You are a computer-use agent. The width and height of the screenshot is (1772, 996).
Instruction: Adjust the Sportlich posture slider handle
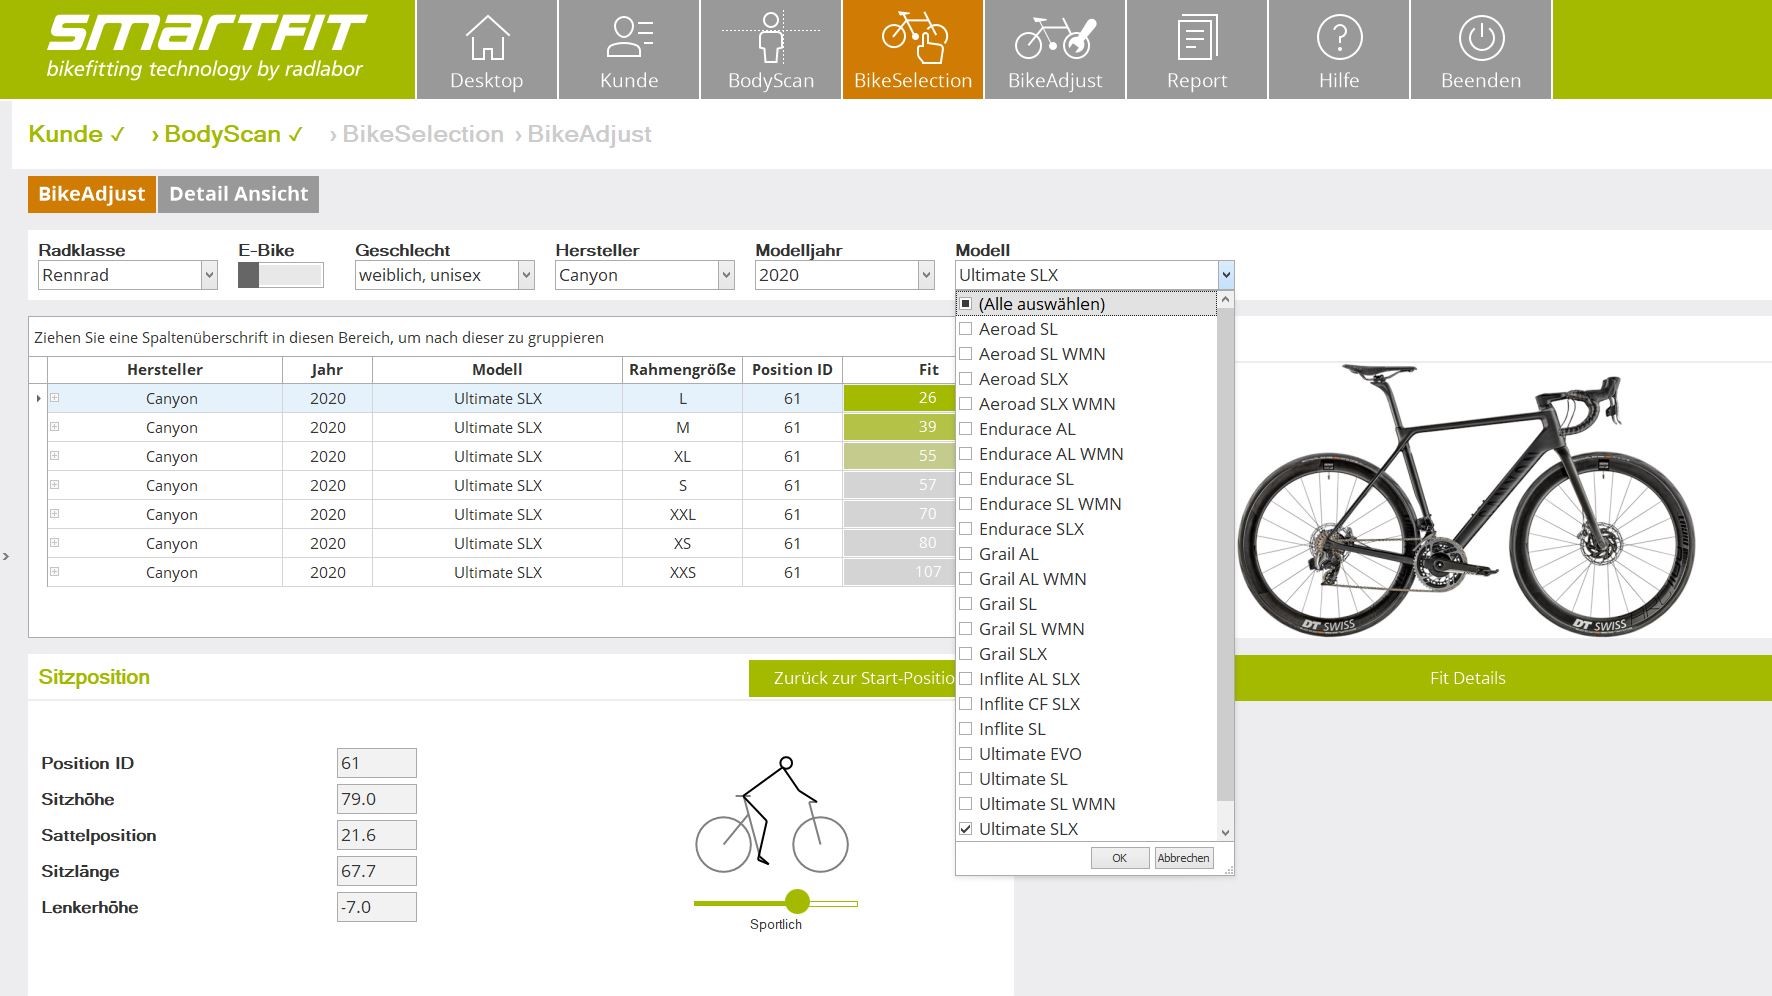797,902
